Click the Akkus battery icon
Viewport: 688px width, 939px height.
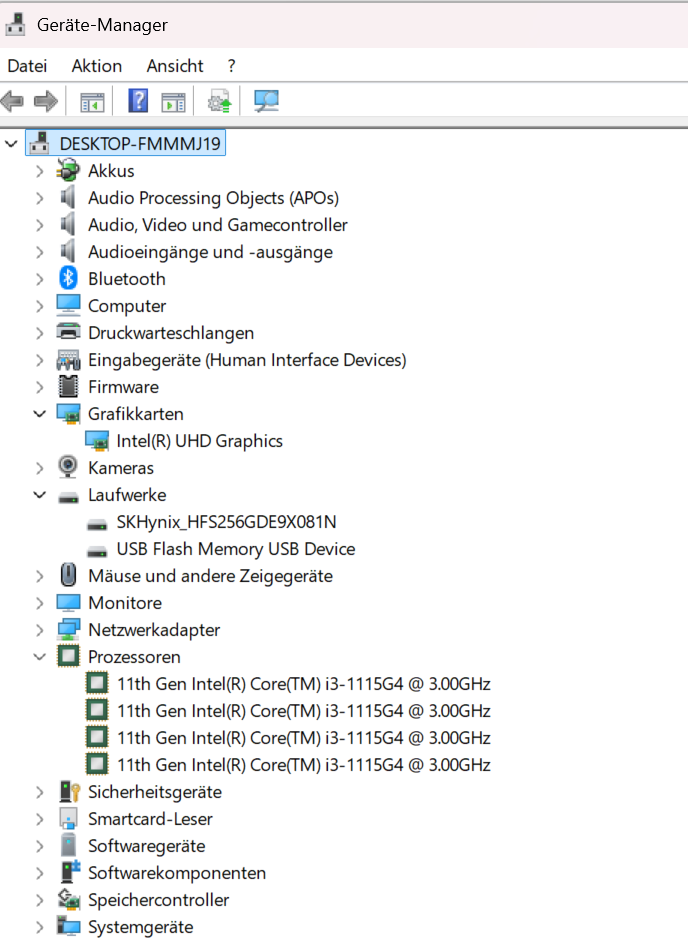[68, 171]
